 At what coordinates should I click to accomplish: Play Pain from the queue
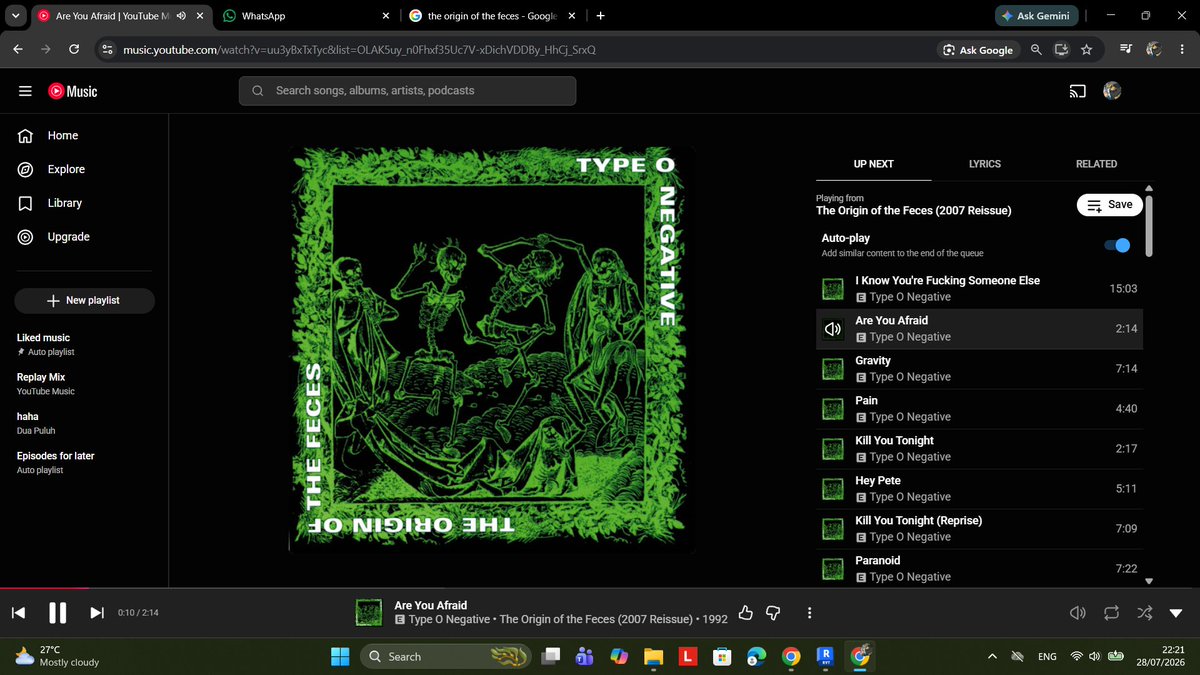coord(980,409)
